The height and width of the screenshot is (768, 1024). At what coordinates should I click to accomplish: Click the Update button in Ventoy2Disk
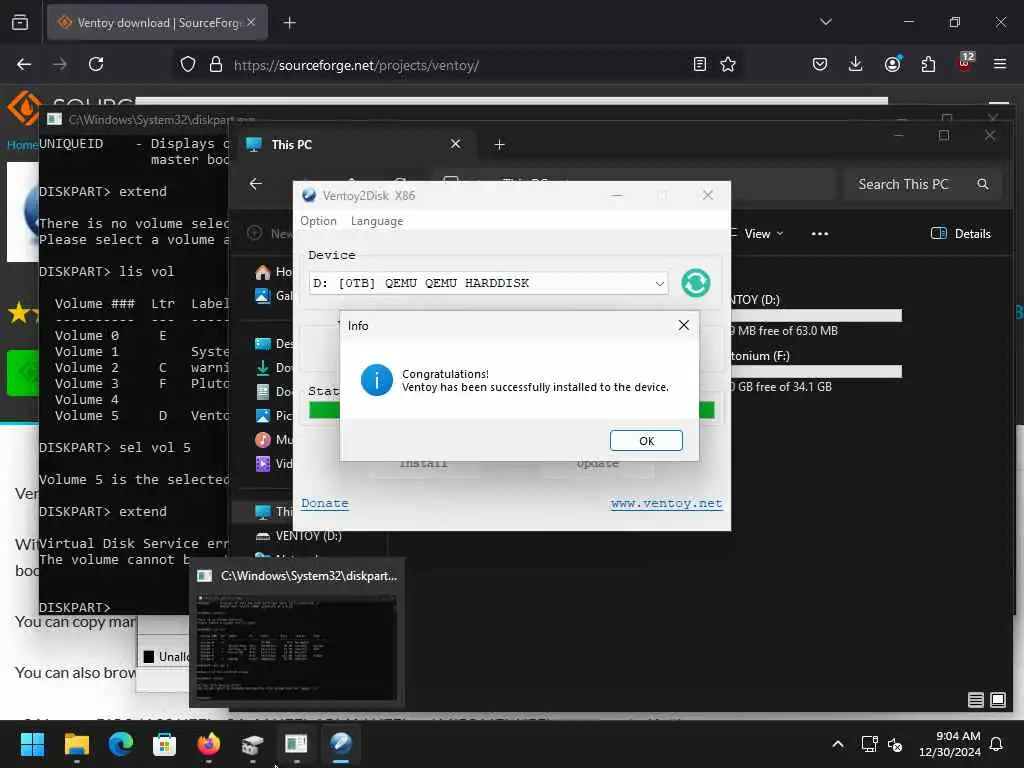tap(597, 464)
